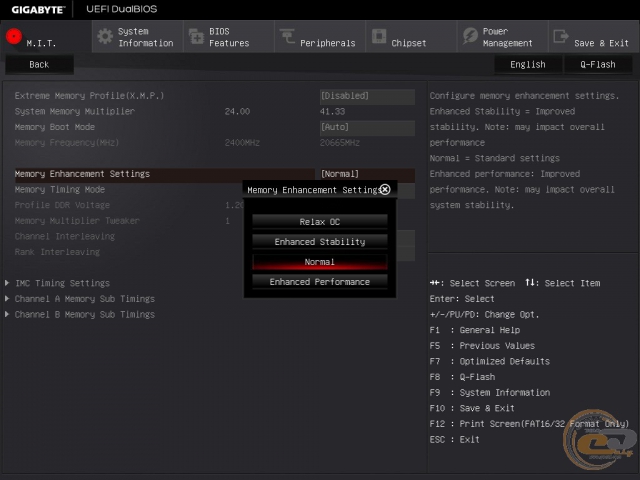Click F1 General Help line
The image size is (640, 480).
coord(475,330)
